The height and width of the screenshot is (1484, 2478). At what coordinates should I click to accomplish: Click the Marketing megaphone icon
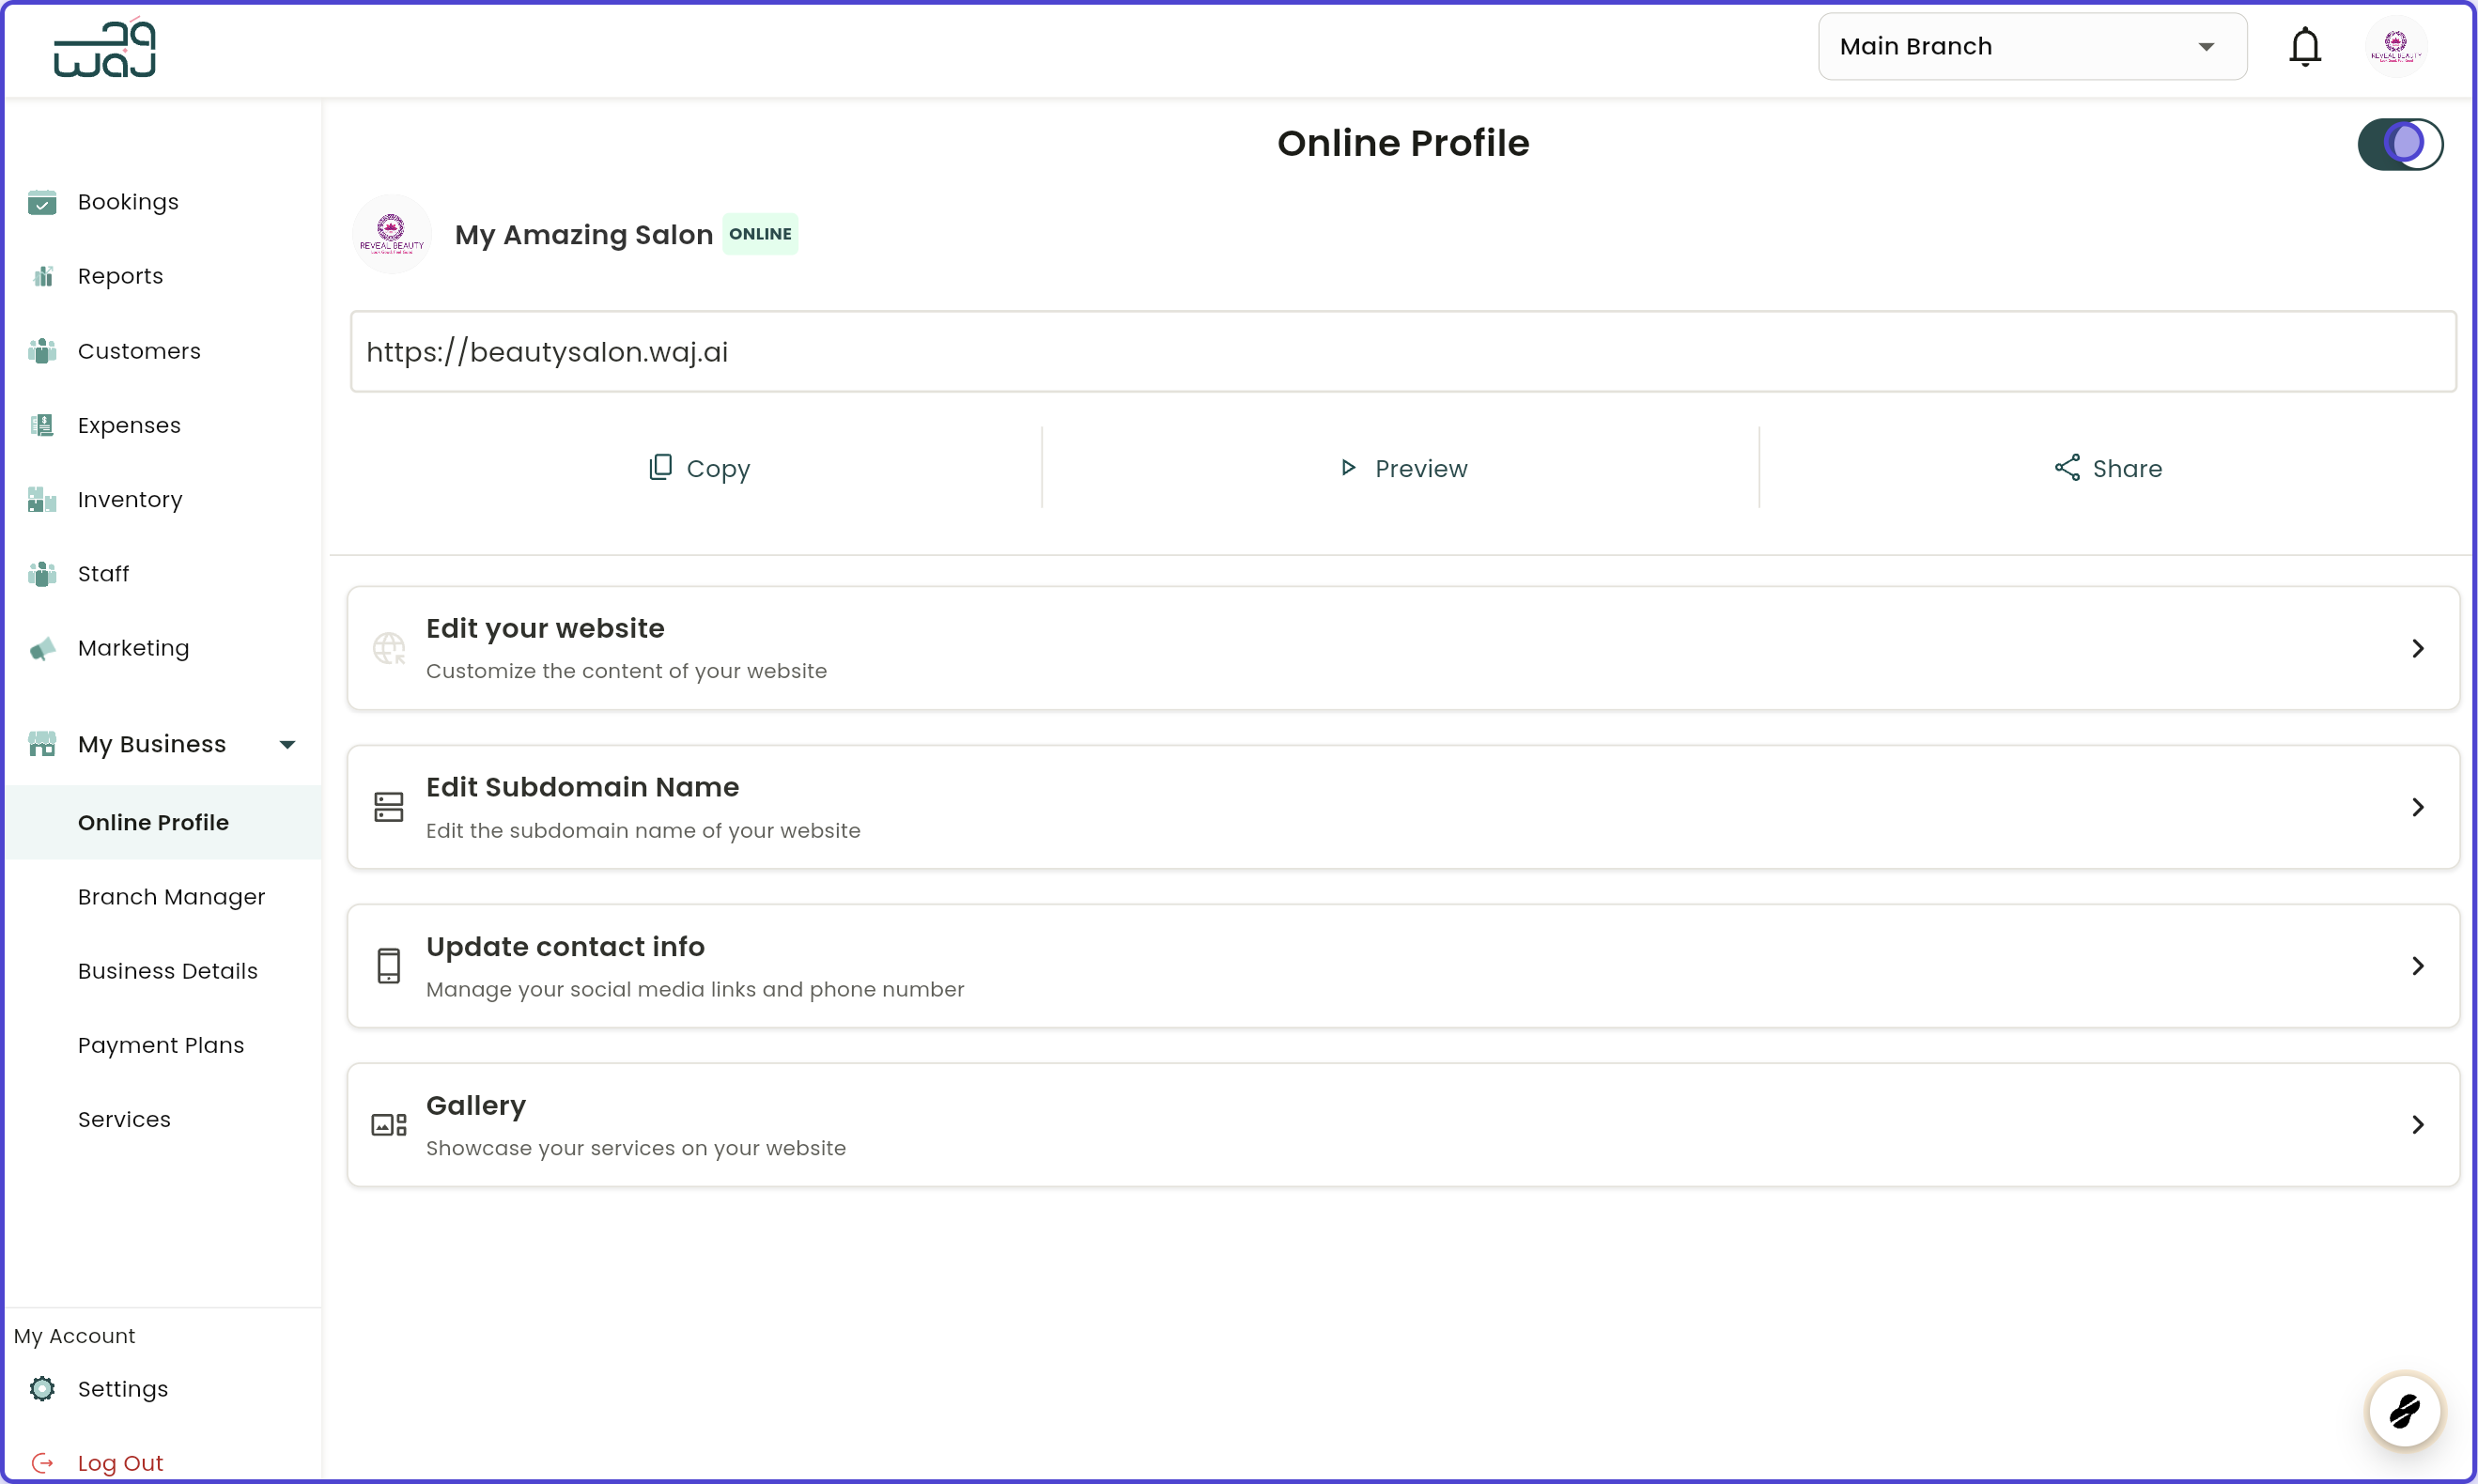point(42,648)
